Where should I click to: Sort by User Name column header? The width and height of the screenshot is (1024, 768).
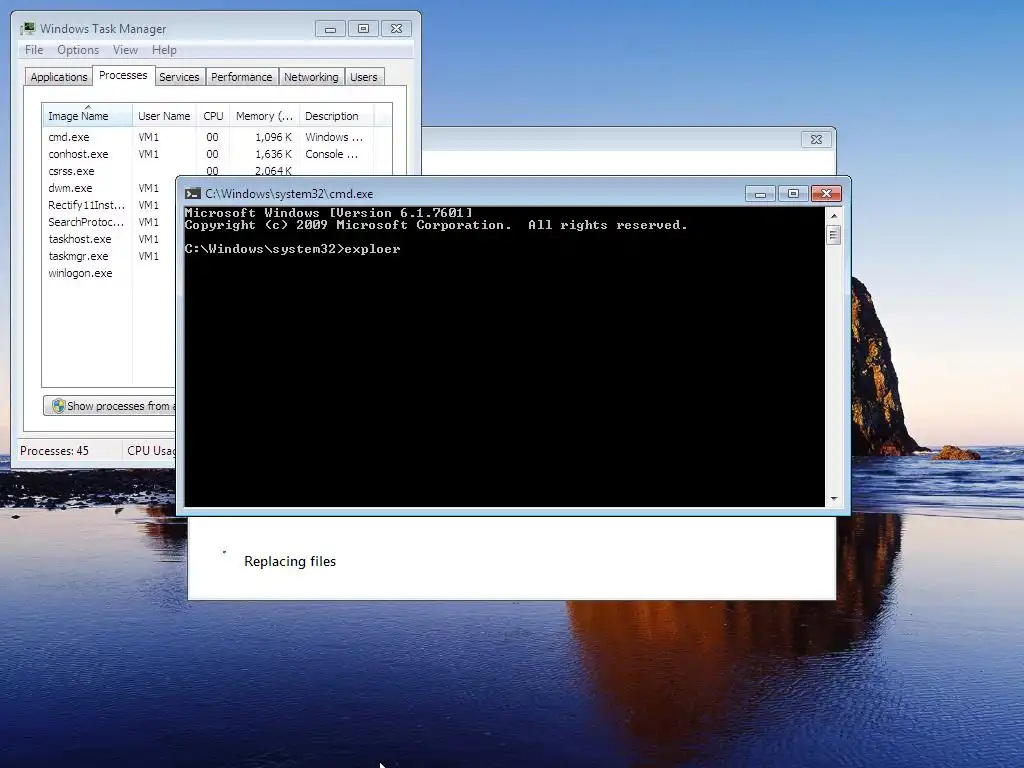(164, 116)
